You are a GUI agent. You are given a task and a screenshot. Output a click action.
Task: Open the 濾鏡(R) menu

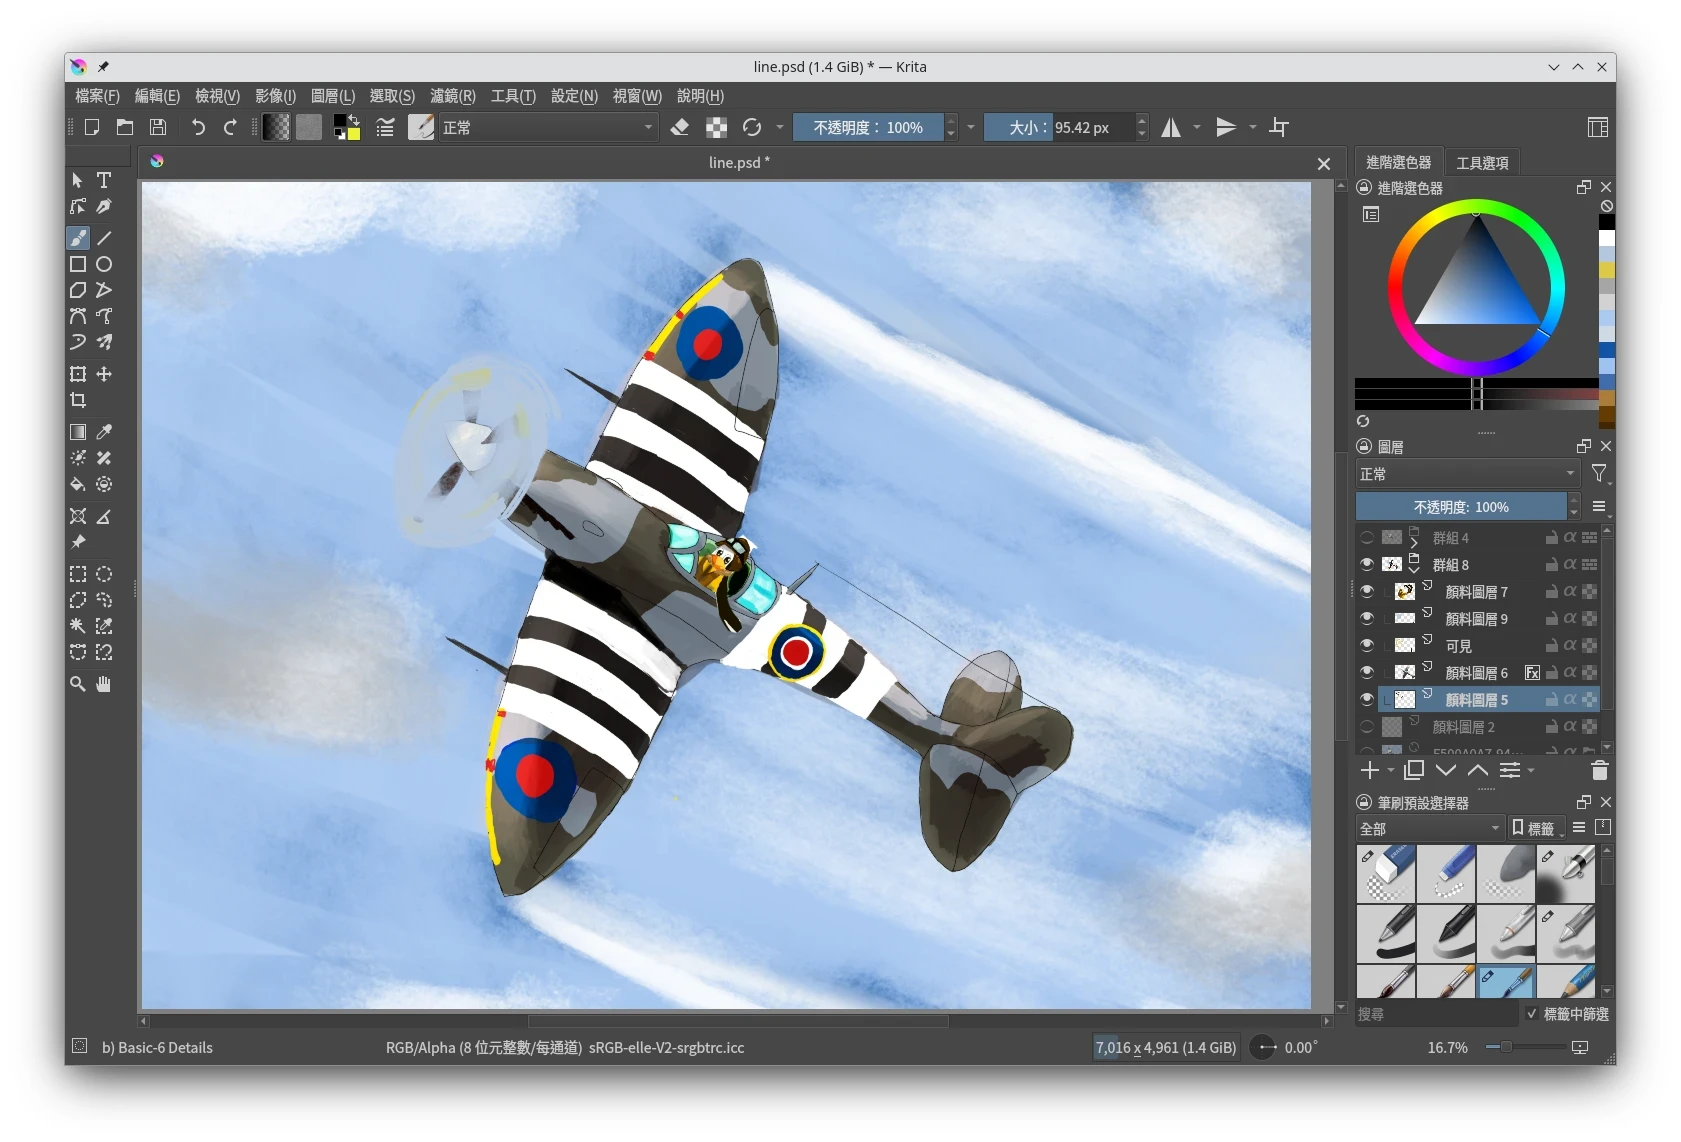(452, 96)
